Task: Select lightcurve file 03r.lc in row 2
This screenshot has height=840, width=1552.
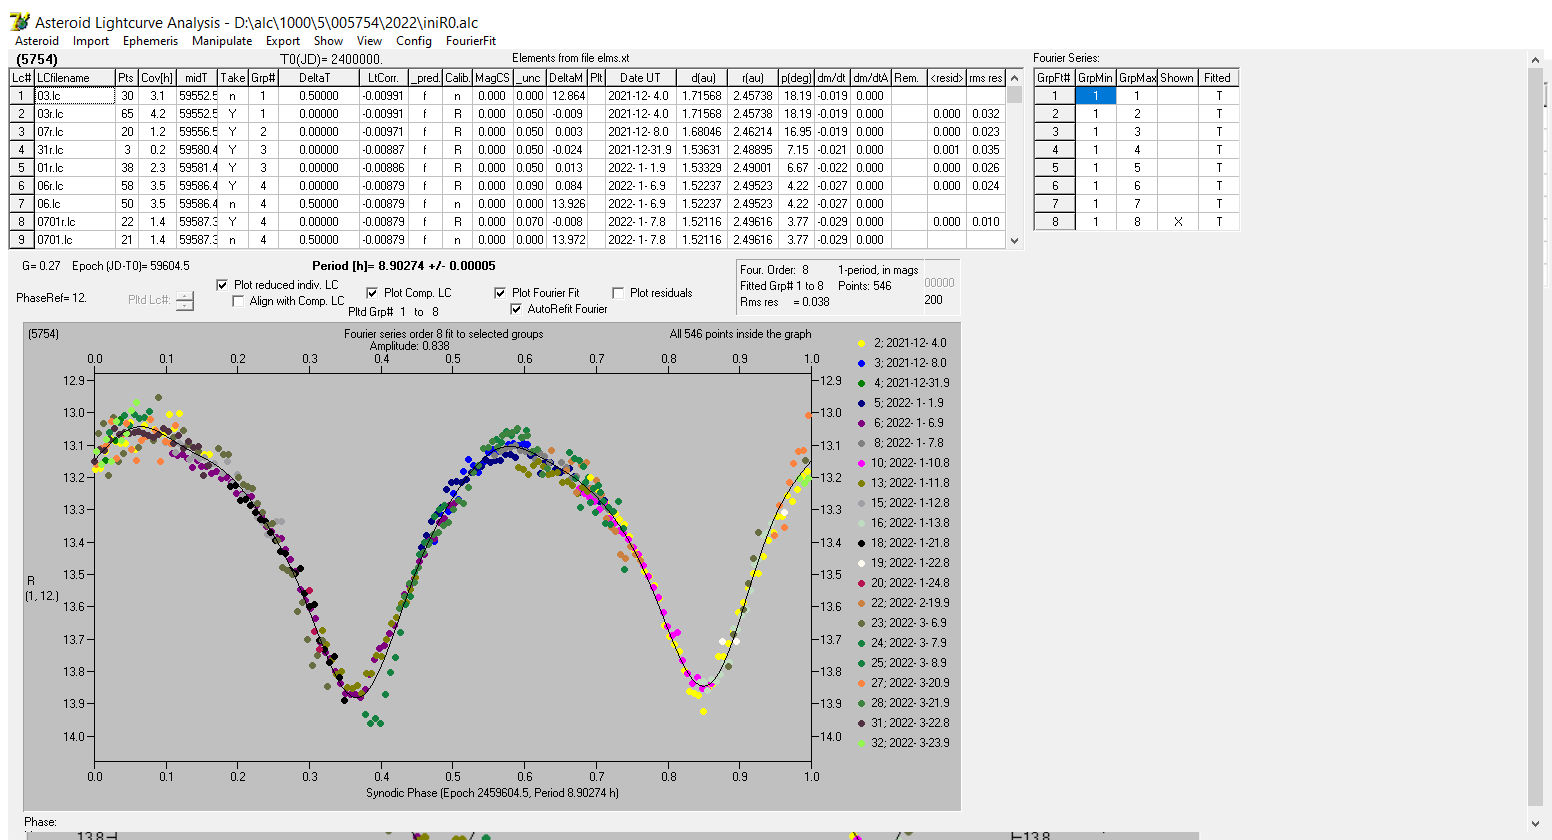Action: click(75, 114)
